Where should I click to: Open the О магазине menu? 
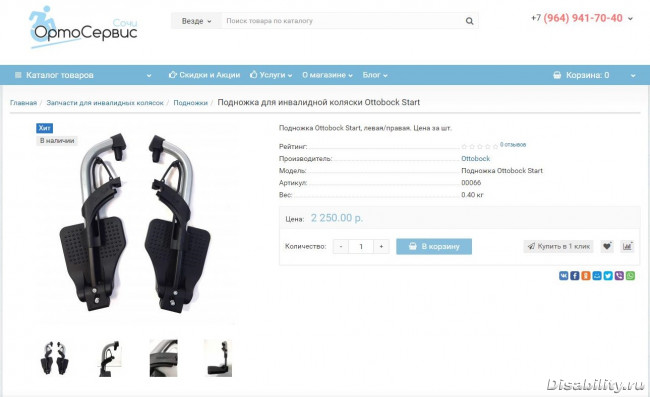point(327,75)
